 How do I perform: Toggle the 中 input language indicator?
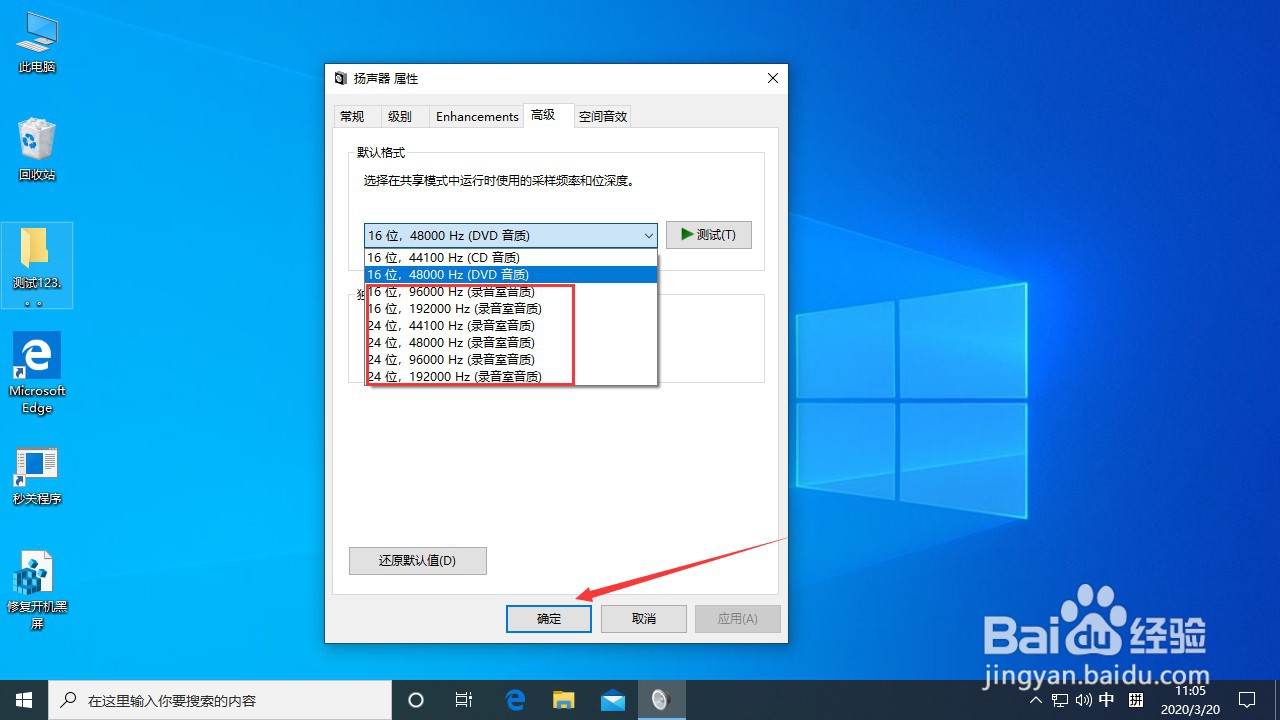click(1107, 700)
